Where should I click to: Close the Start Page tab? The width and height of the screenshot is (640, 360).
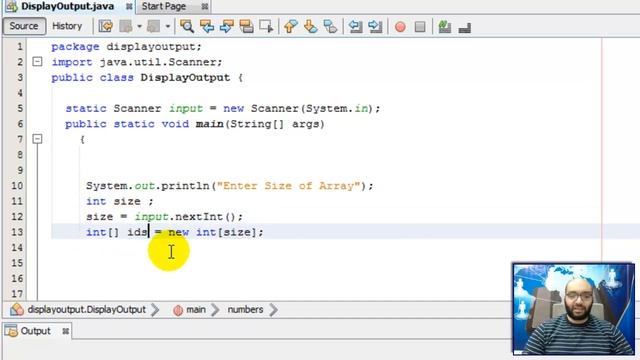pos(204,7)
